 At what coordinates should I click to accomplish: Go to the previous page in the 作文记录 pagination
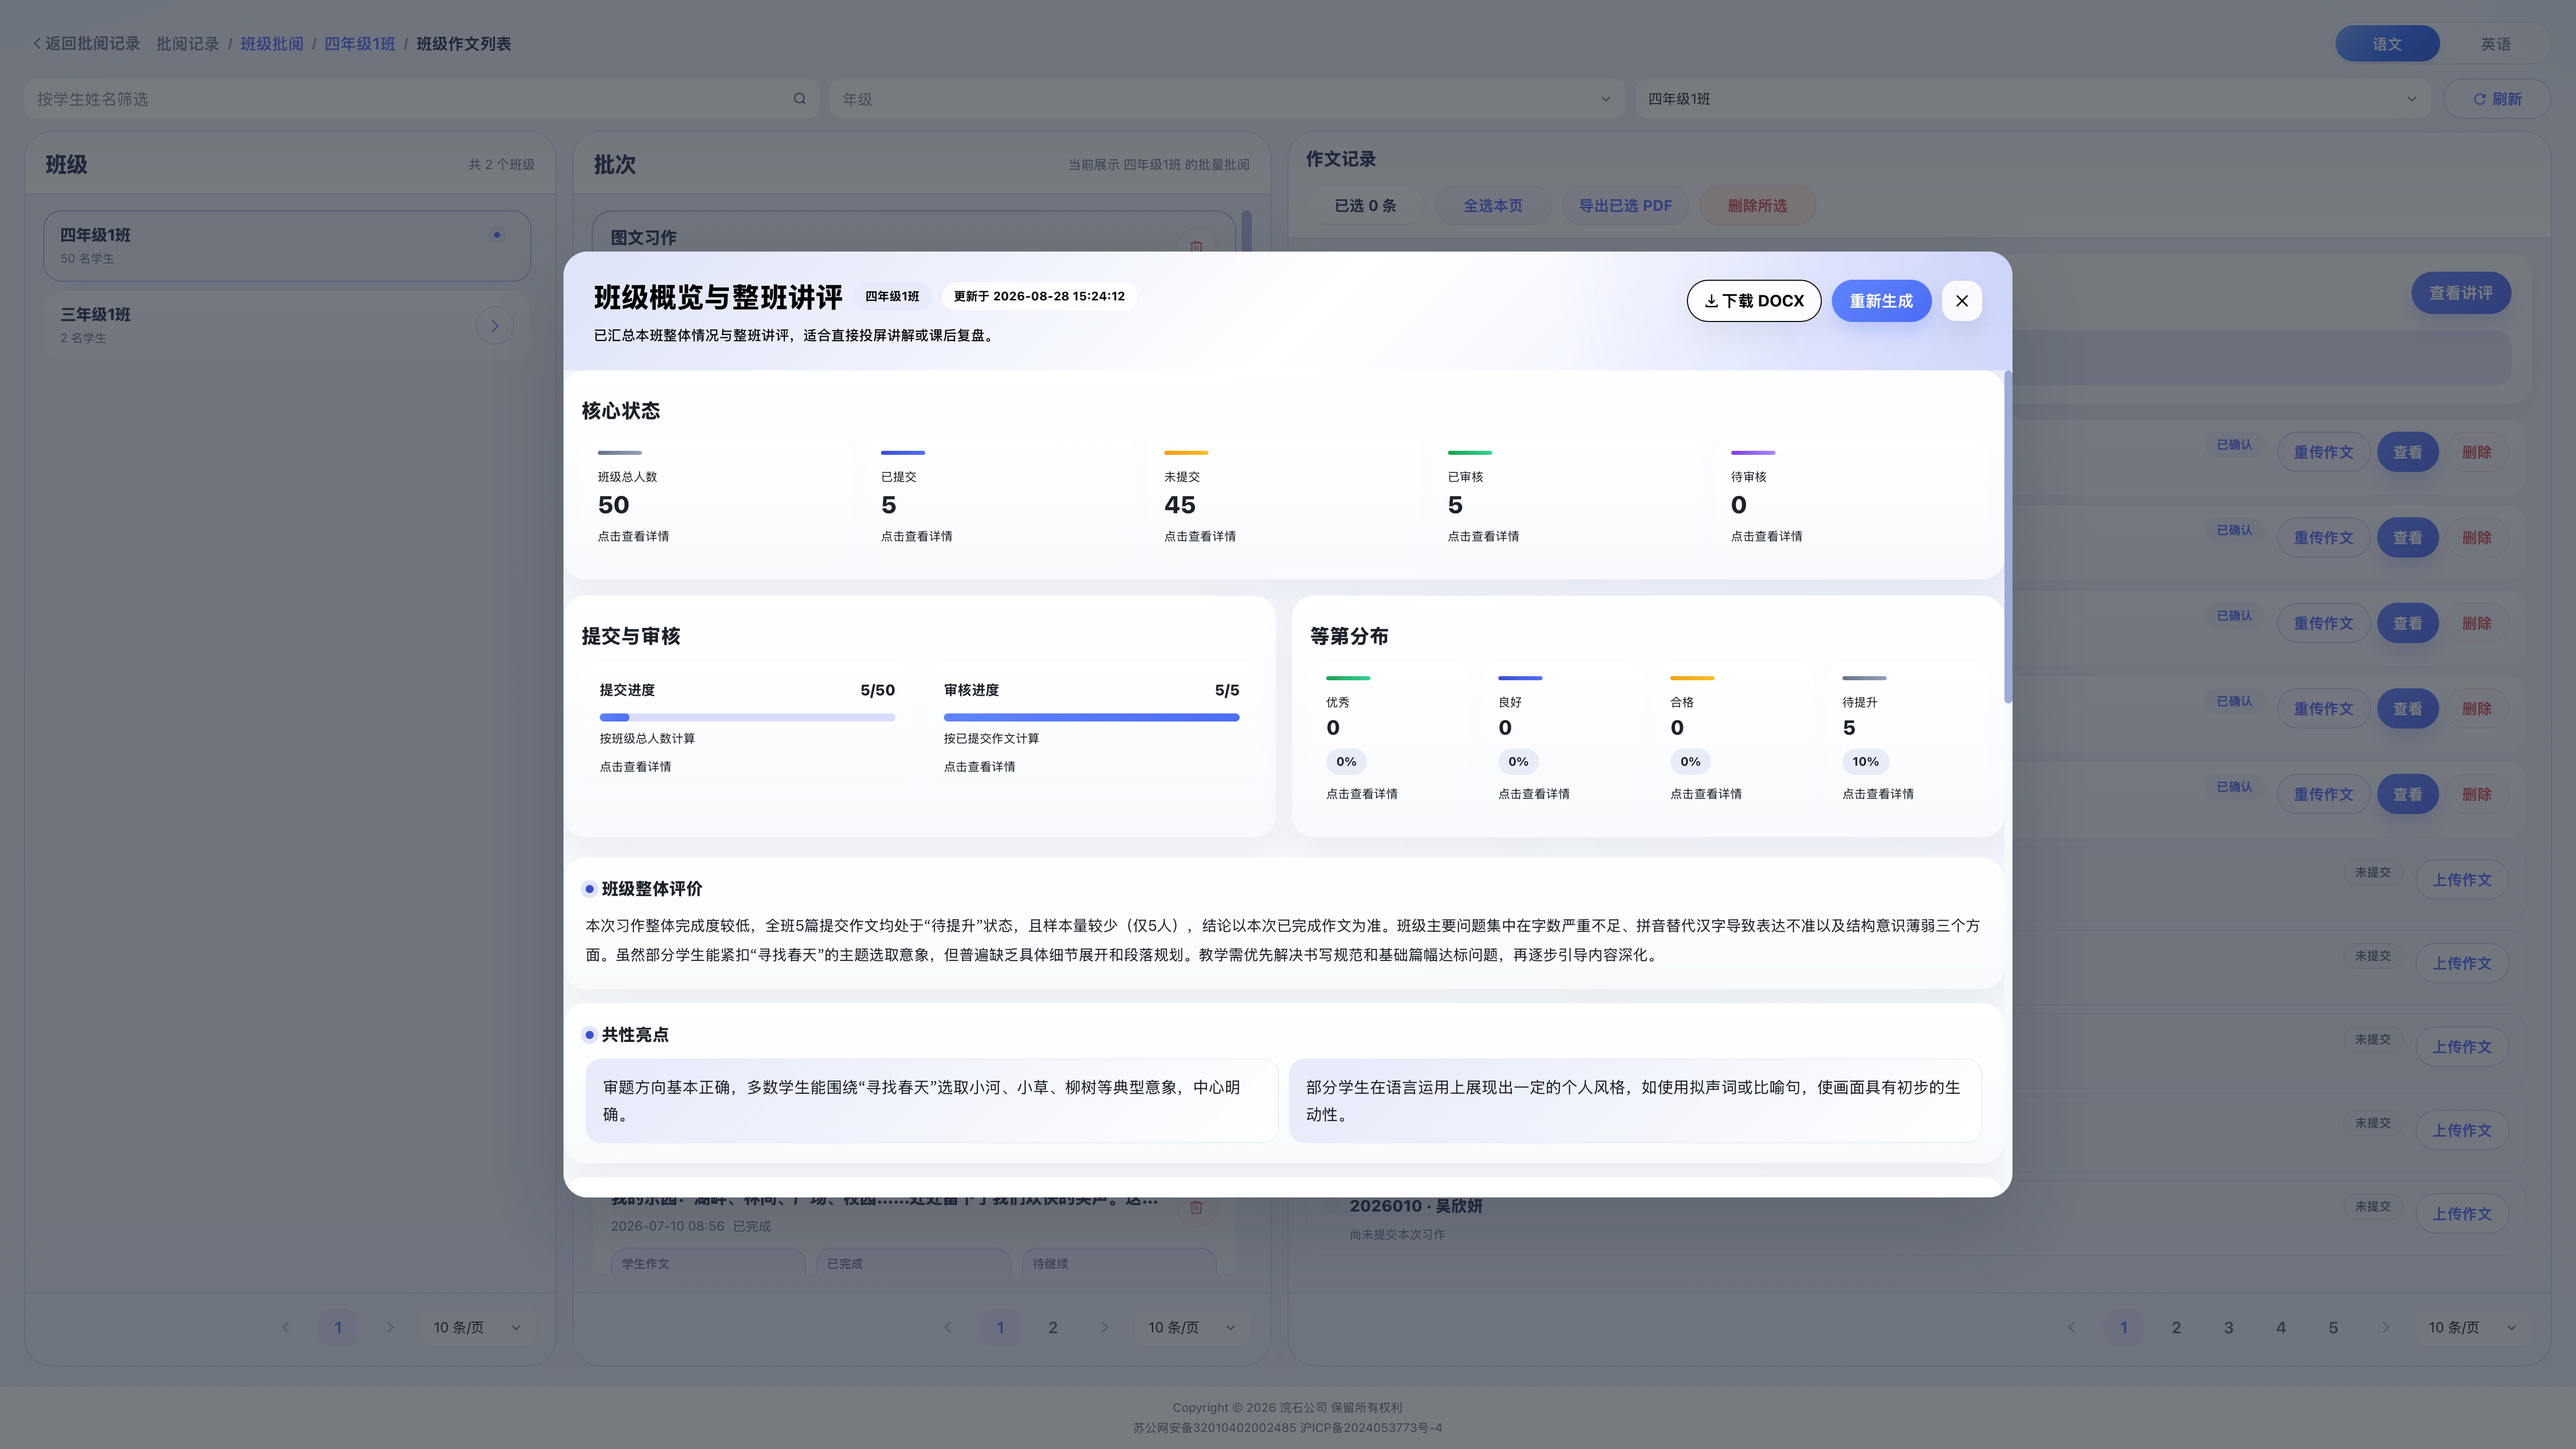(2072, 1328)
